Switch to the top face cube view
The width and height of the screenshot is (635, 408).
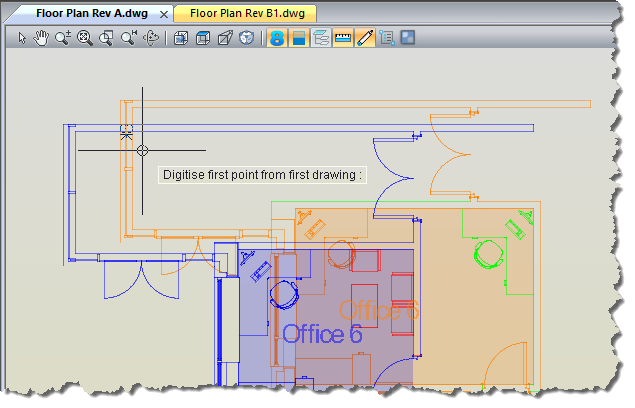[202, 38]
